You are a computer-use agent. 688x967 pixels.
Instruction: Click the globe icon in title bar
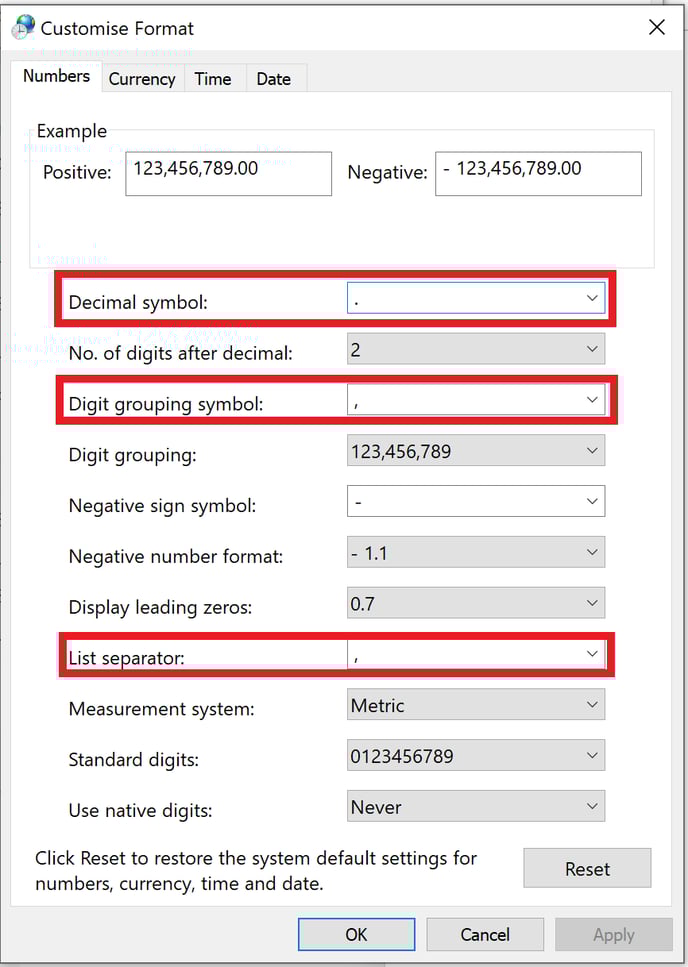[24, 27]
